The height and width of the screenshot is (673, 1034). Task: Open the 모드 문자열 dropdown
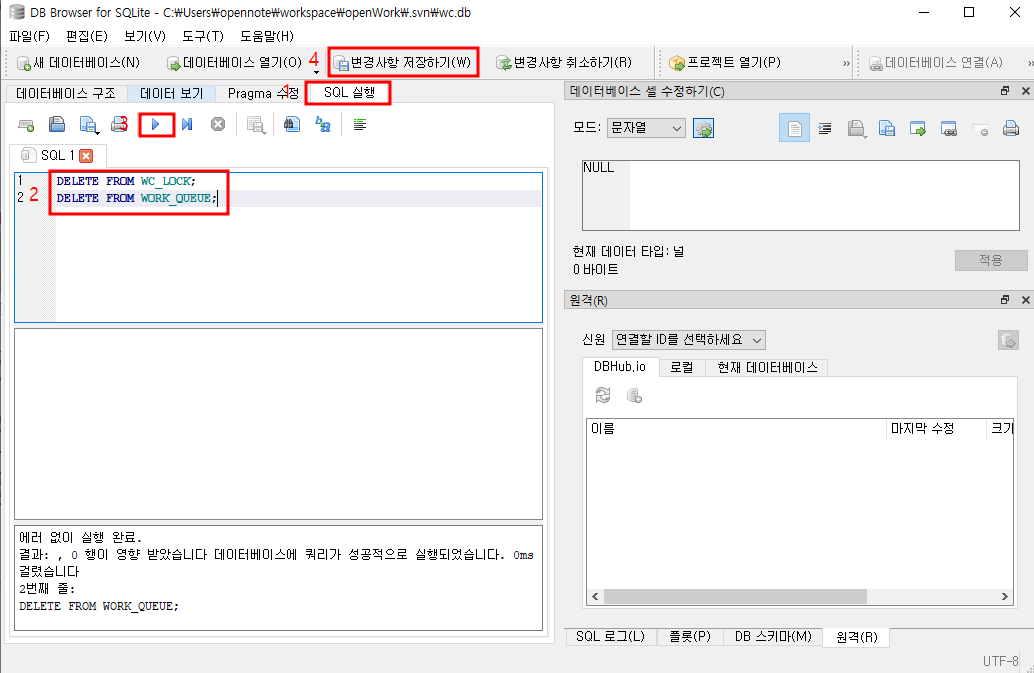646,128
